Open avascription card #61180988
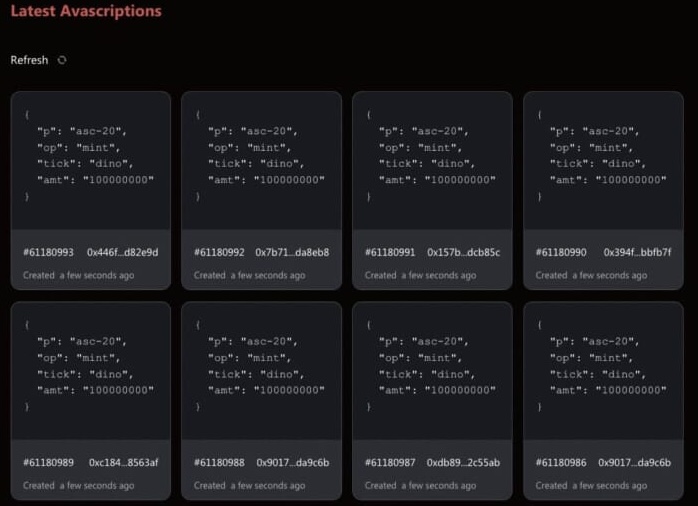 pos(262,401)
